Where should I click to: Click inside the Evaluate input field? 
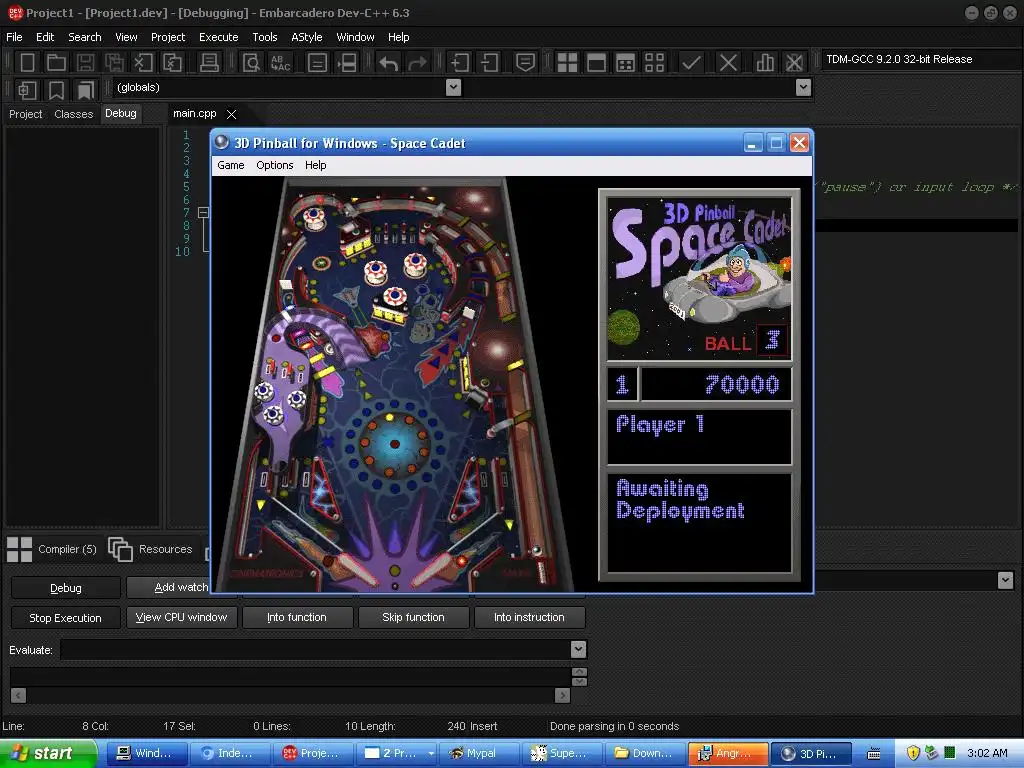click(315, 649)
